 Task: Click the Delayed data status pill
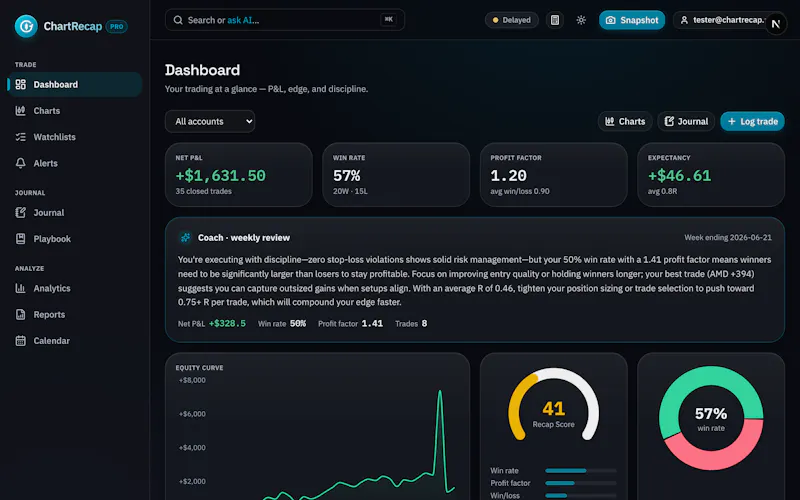click(511, 20)
